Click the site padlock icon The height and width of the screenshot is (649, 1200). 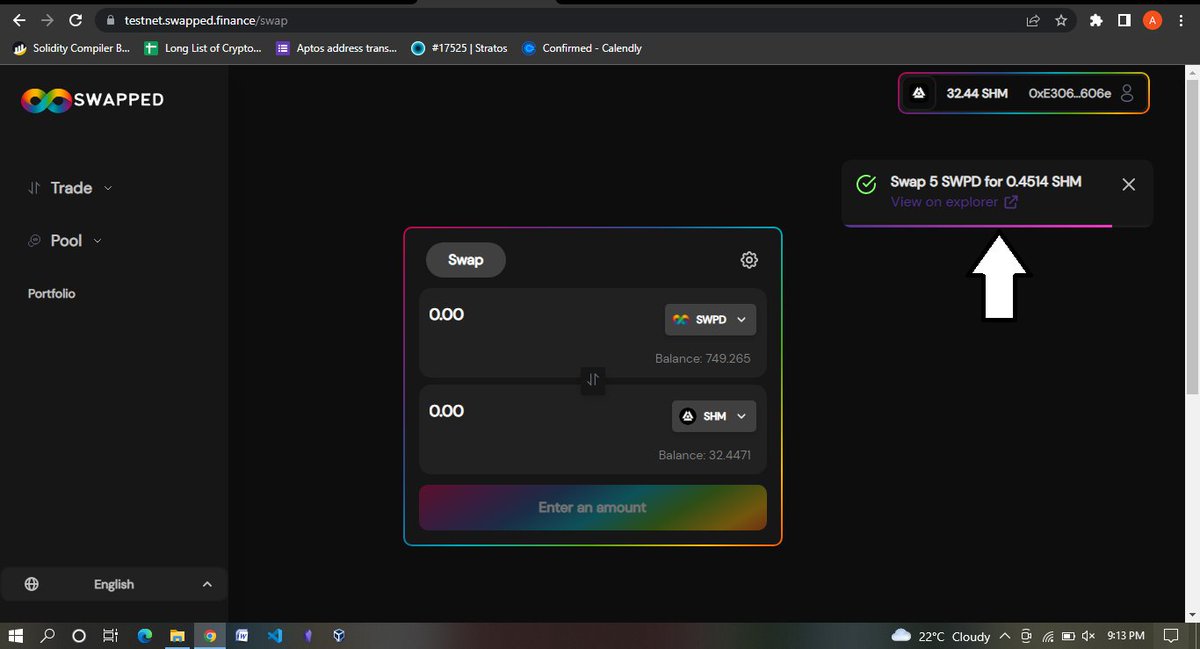(111, 20)
